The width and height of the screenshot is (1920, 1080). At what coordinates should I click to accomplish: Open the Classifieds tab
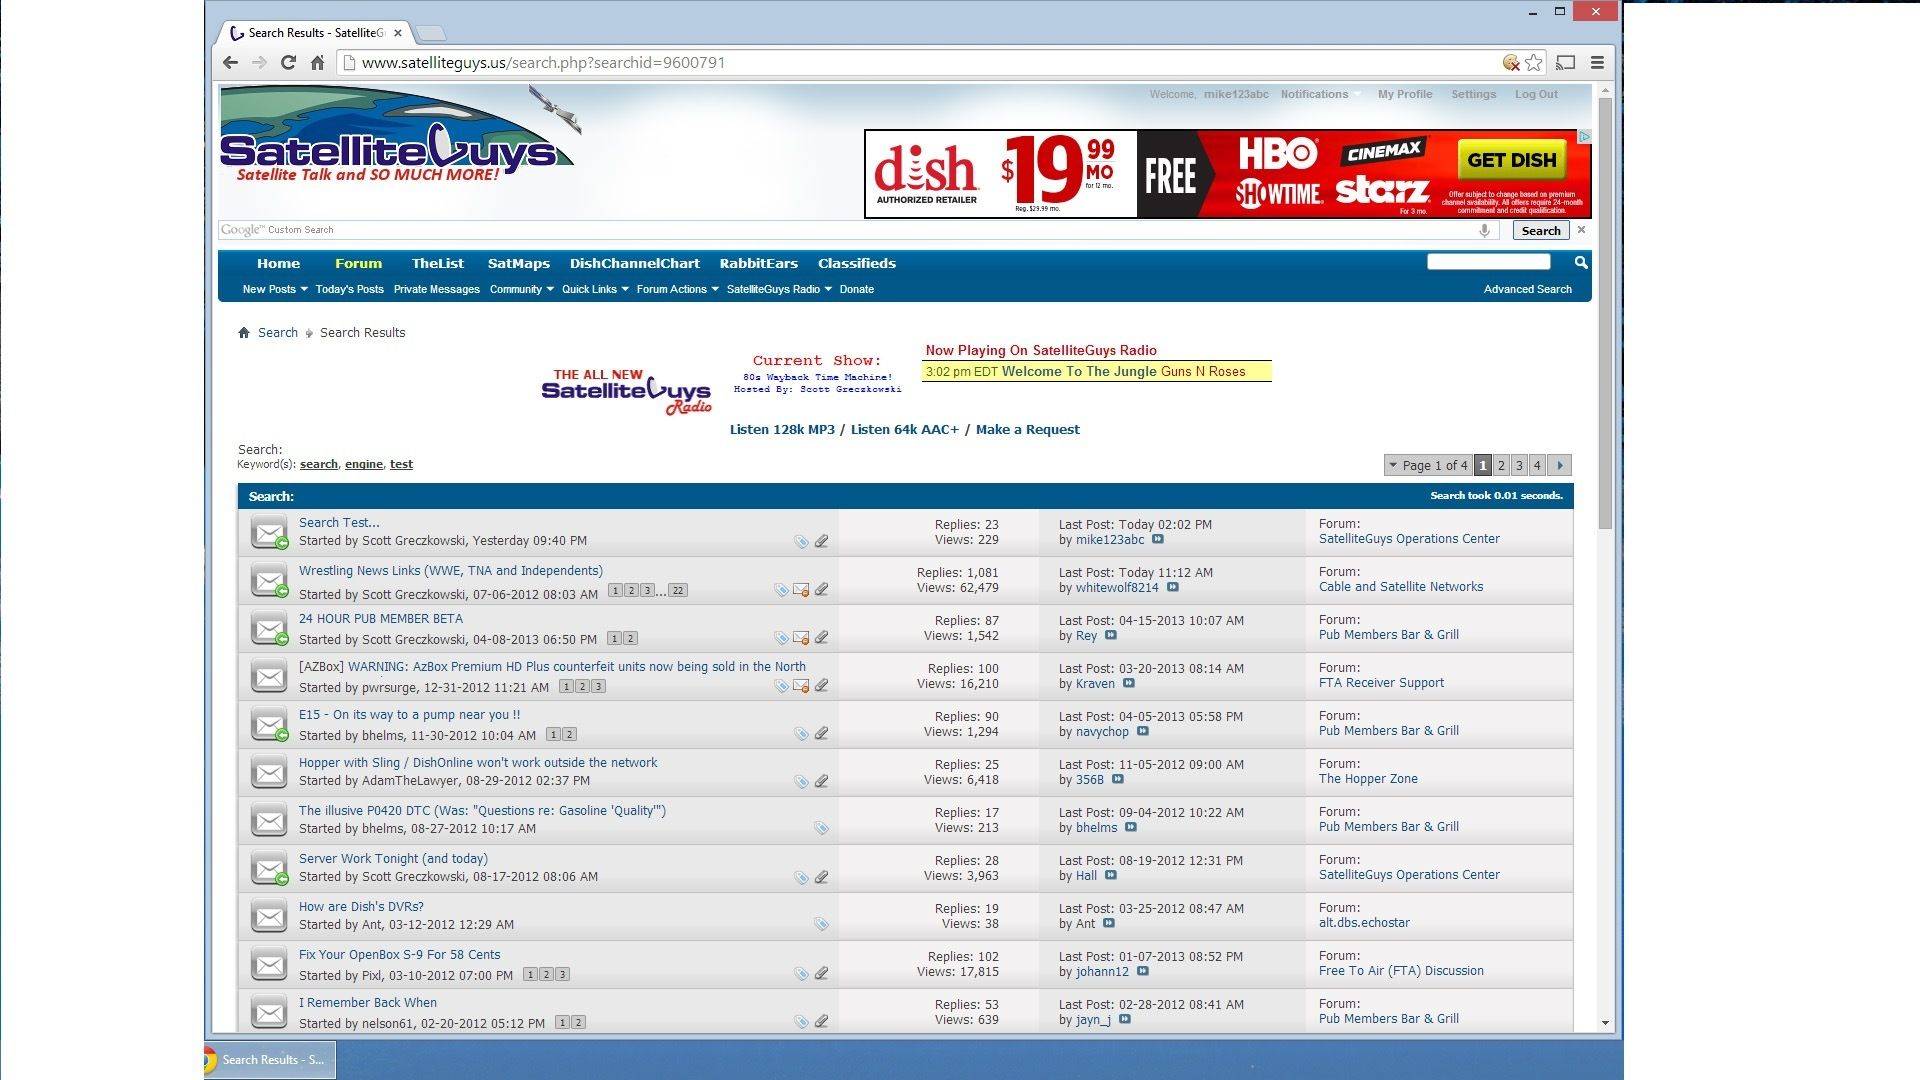tap(856, 264)
